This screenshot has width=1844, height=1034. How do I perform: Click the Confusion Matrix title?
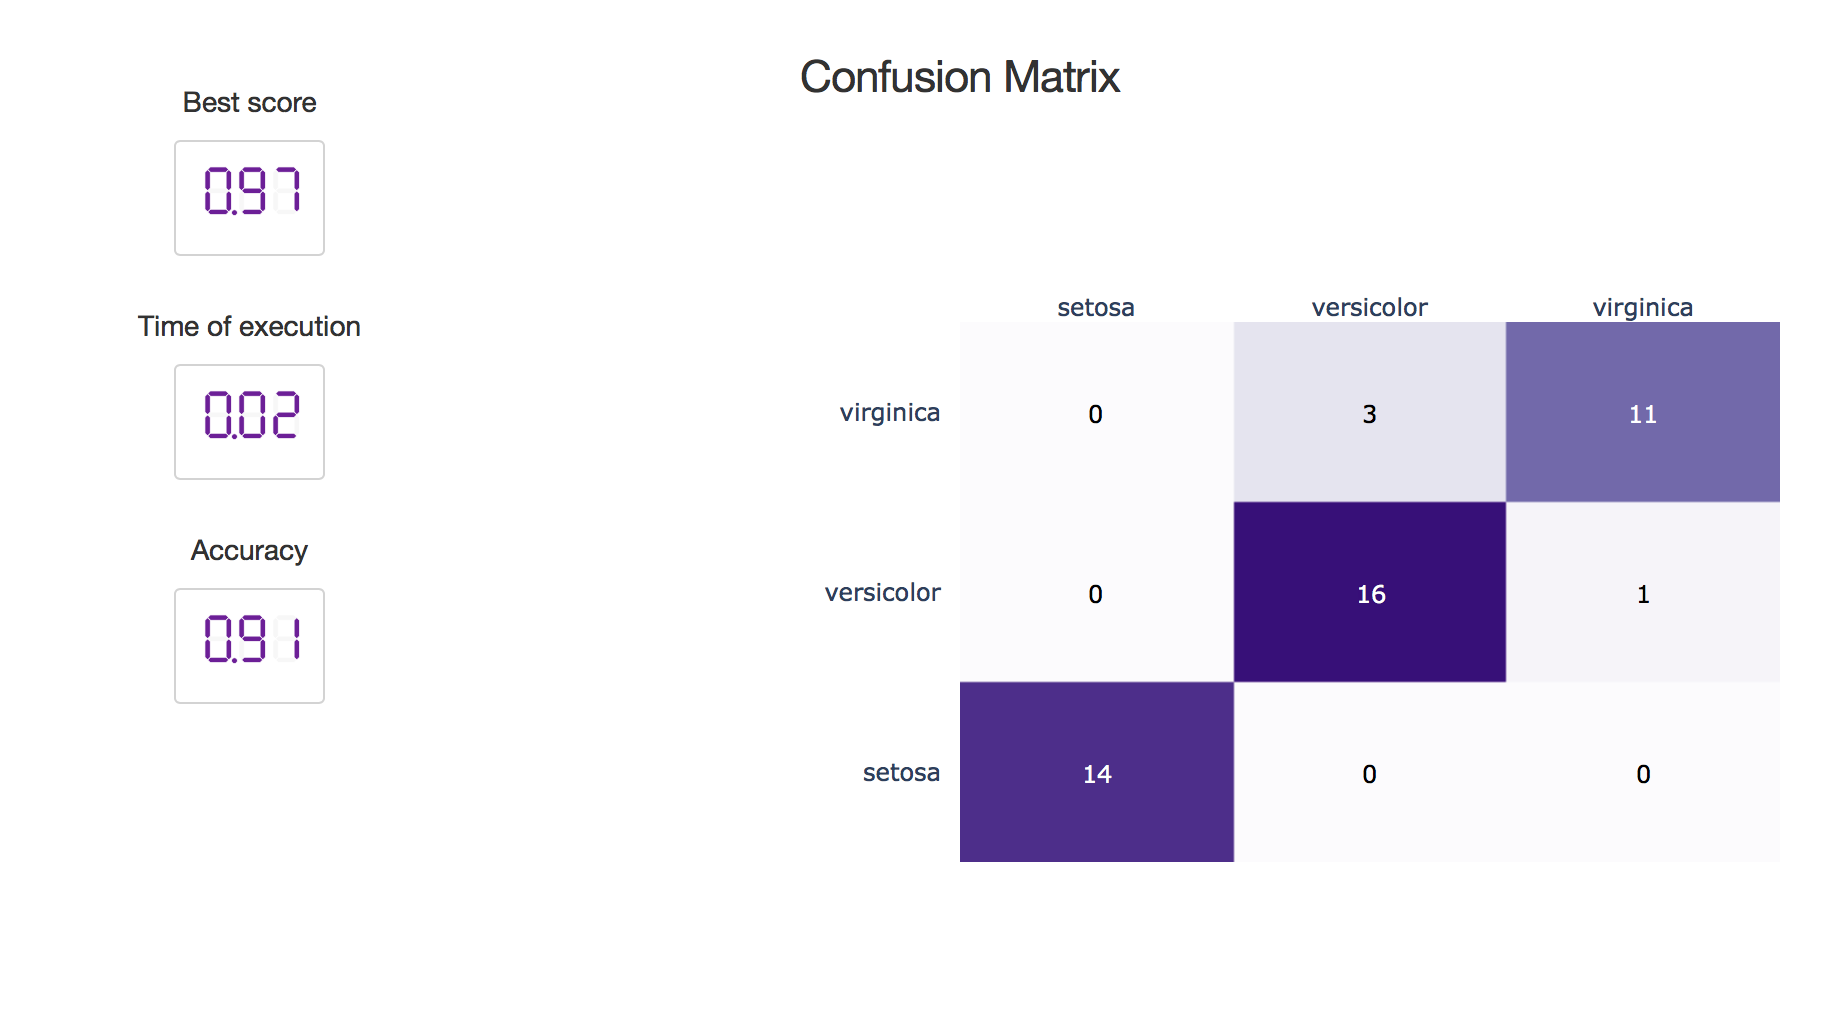point(960,77)
